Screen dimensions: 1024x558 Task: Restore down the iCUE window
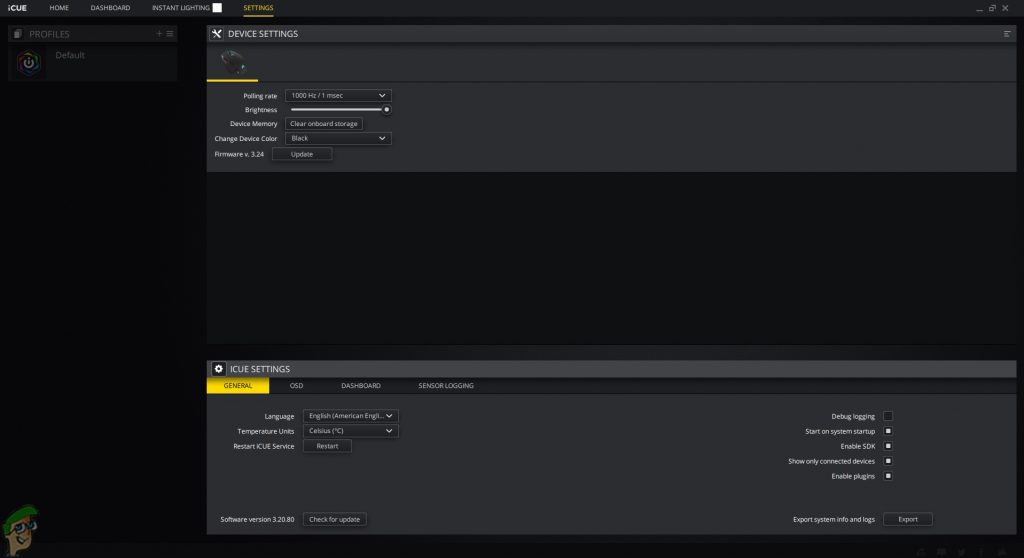[x=992, y=8]
